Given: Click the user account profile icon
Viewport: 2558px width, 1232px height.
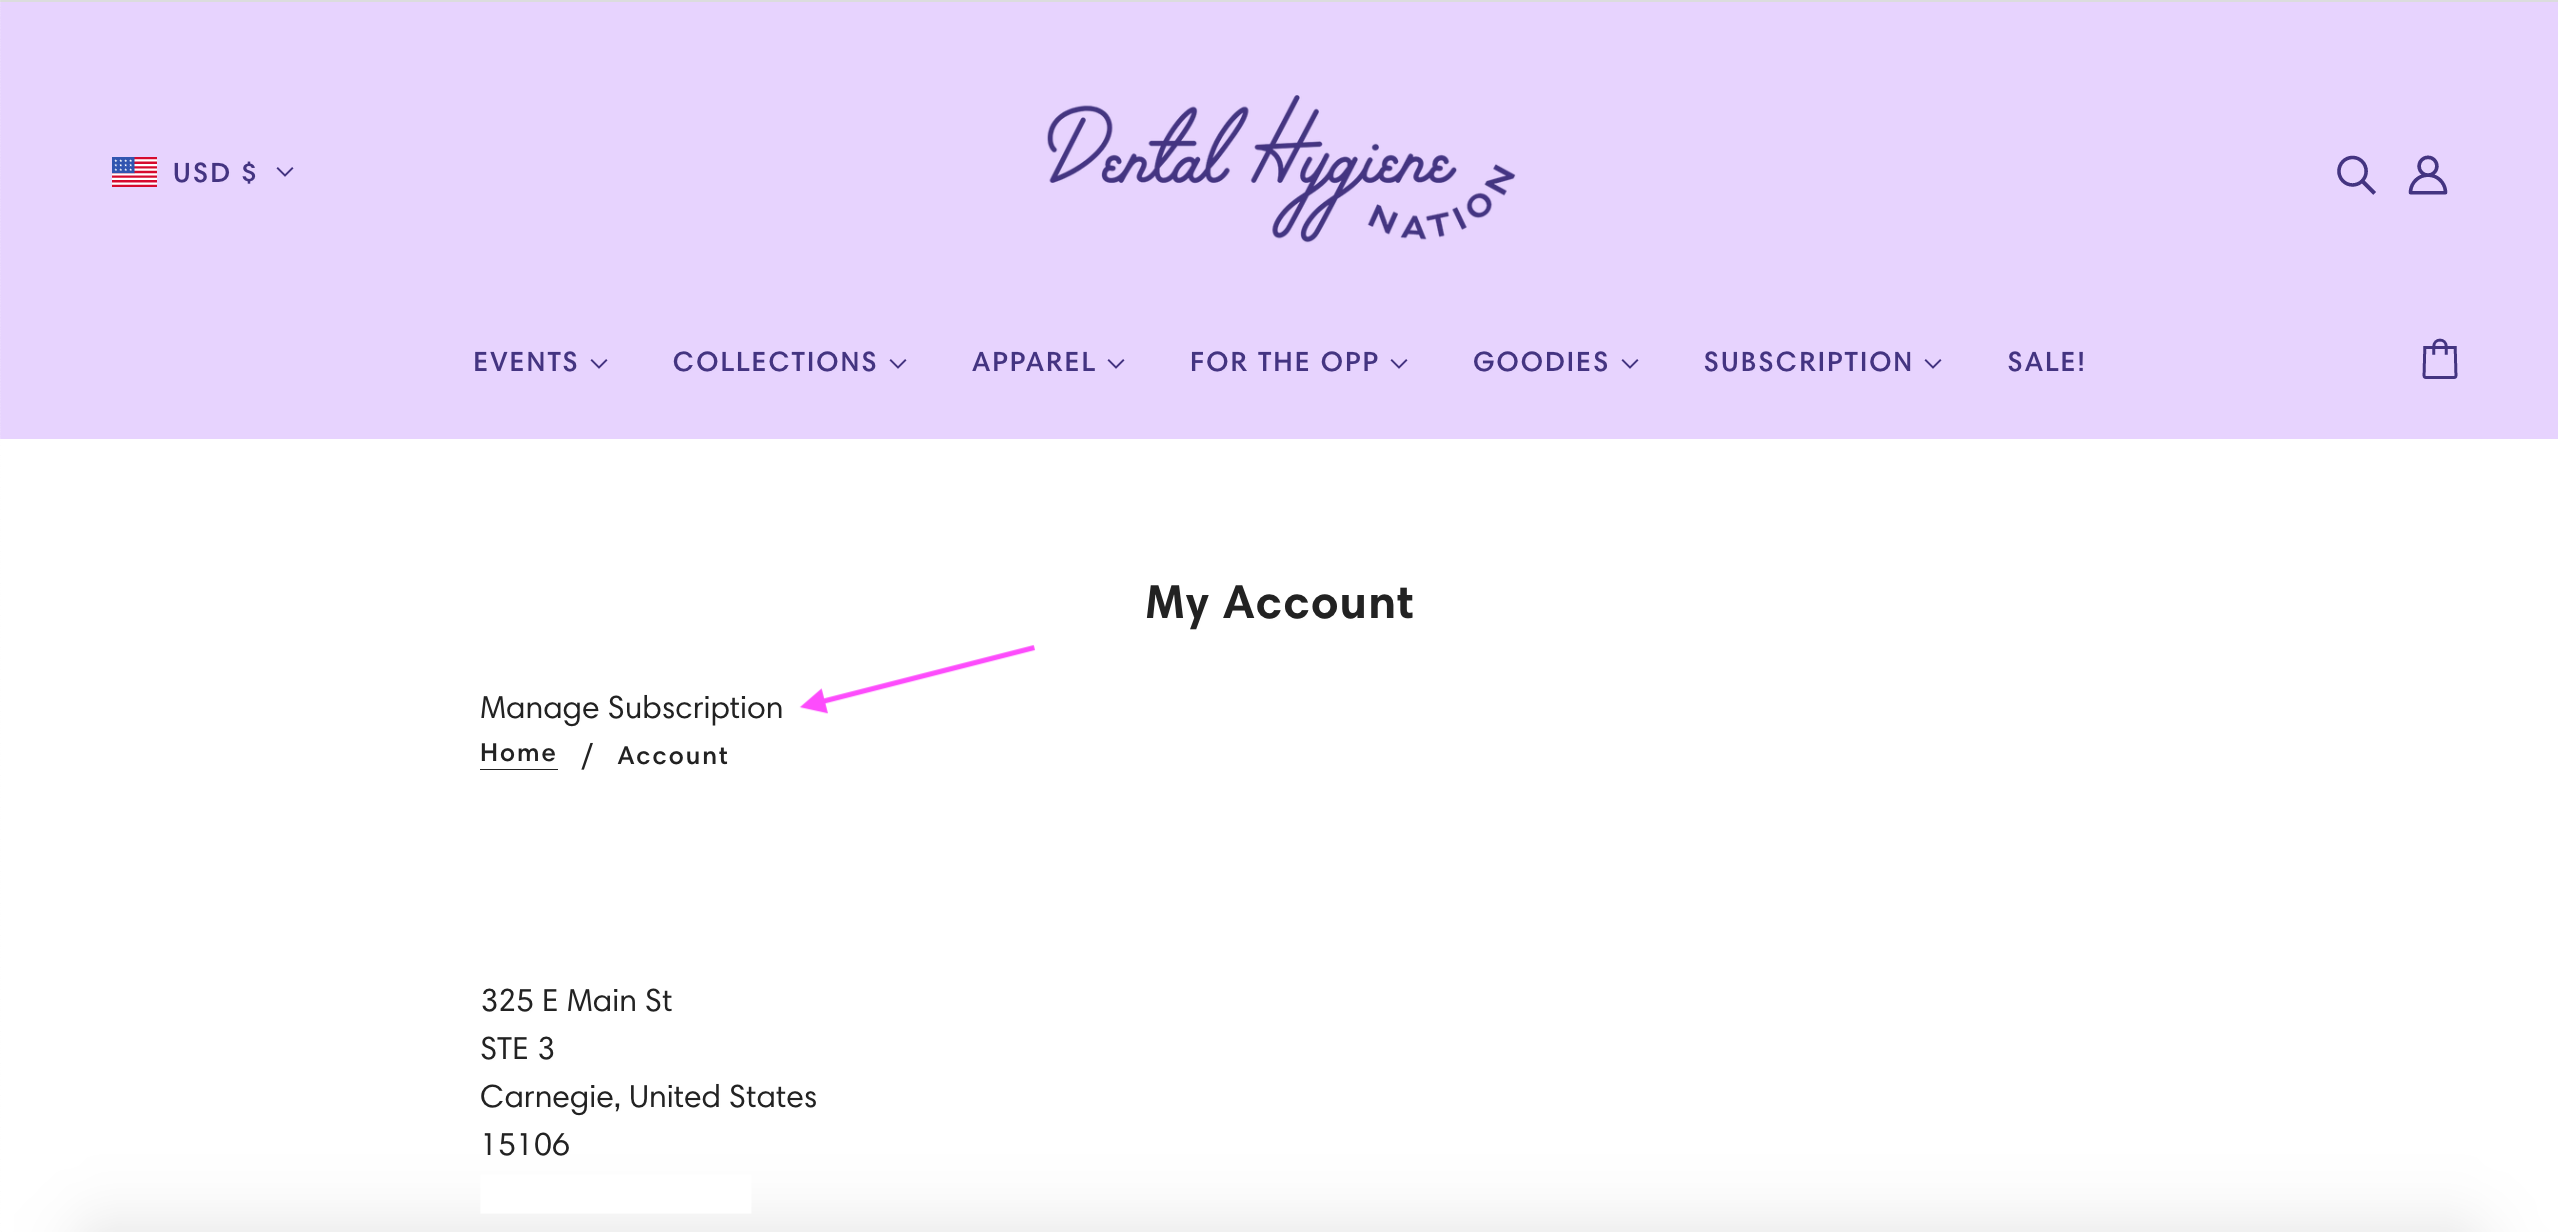Looking at the screenshot, I should [2427, 174].
